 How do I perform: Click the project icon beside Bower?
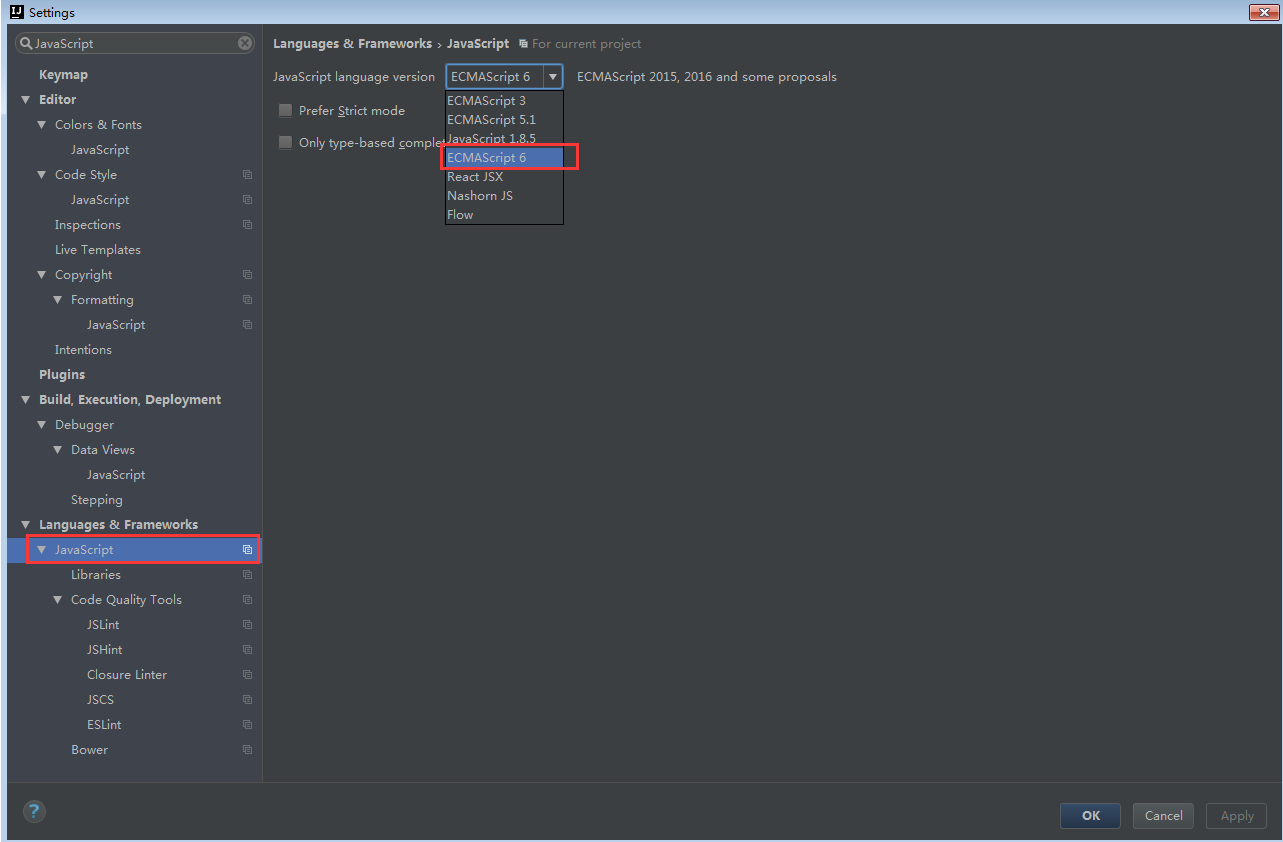pos(247,750)
